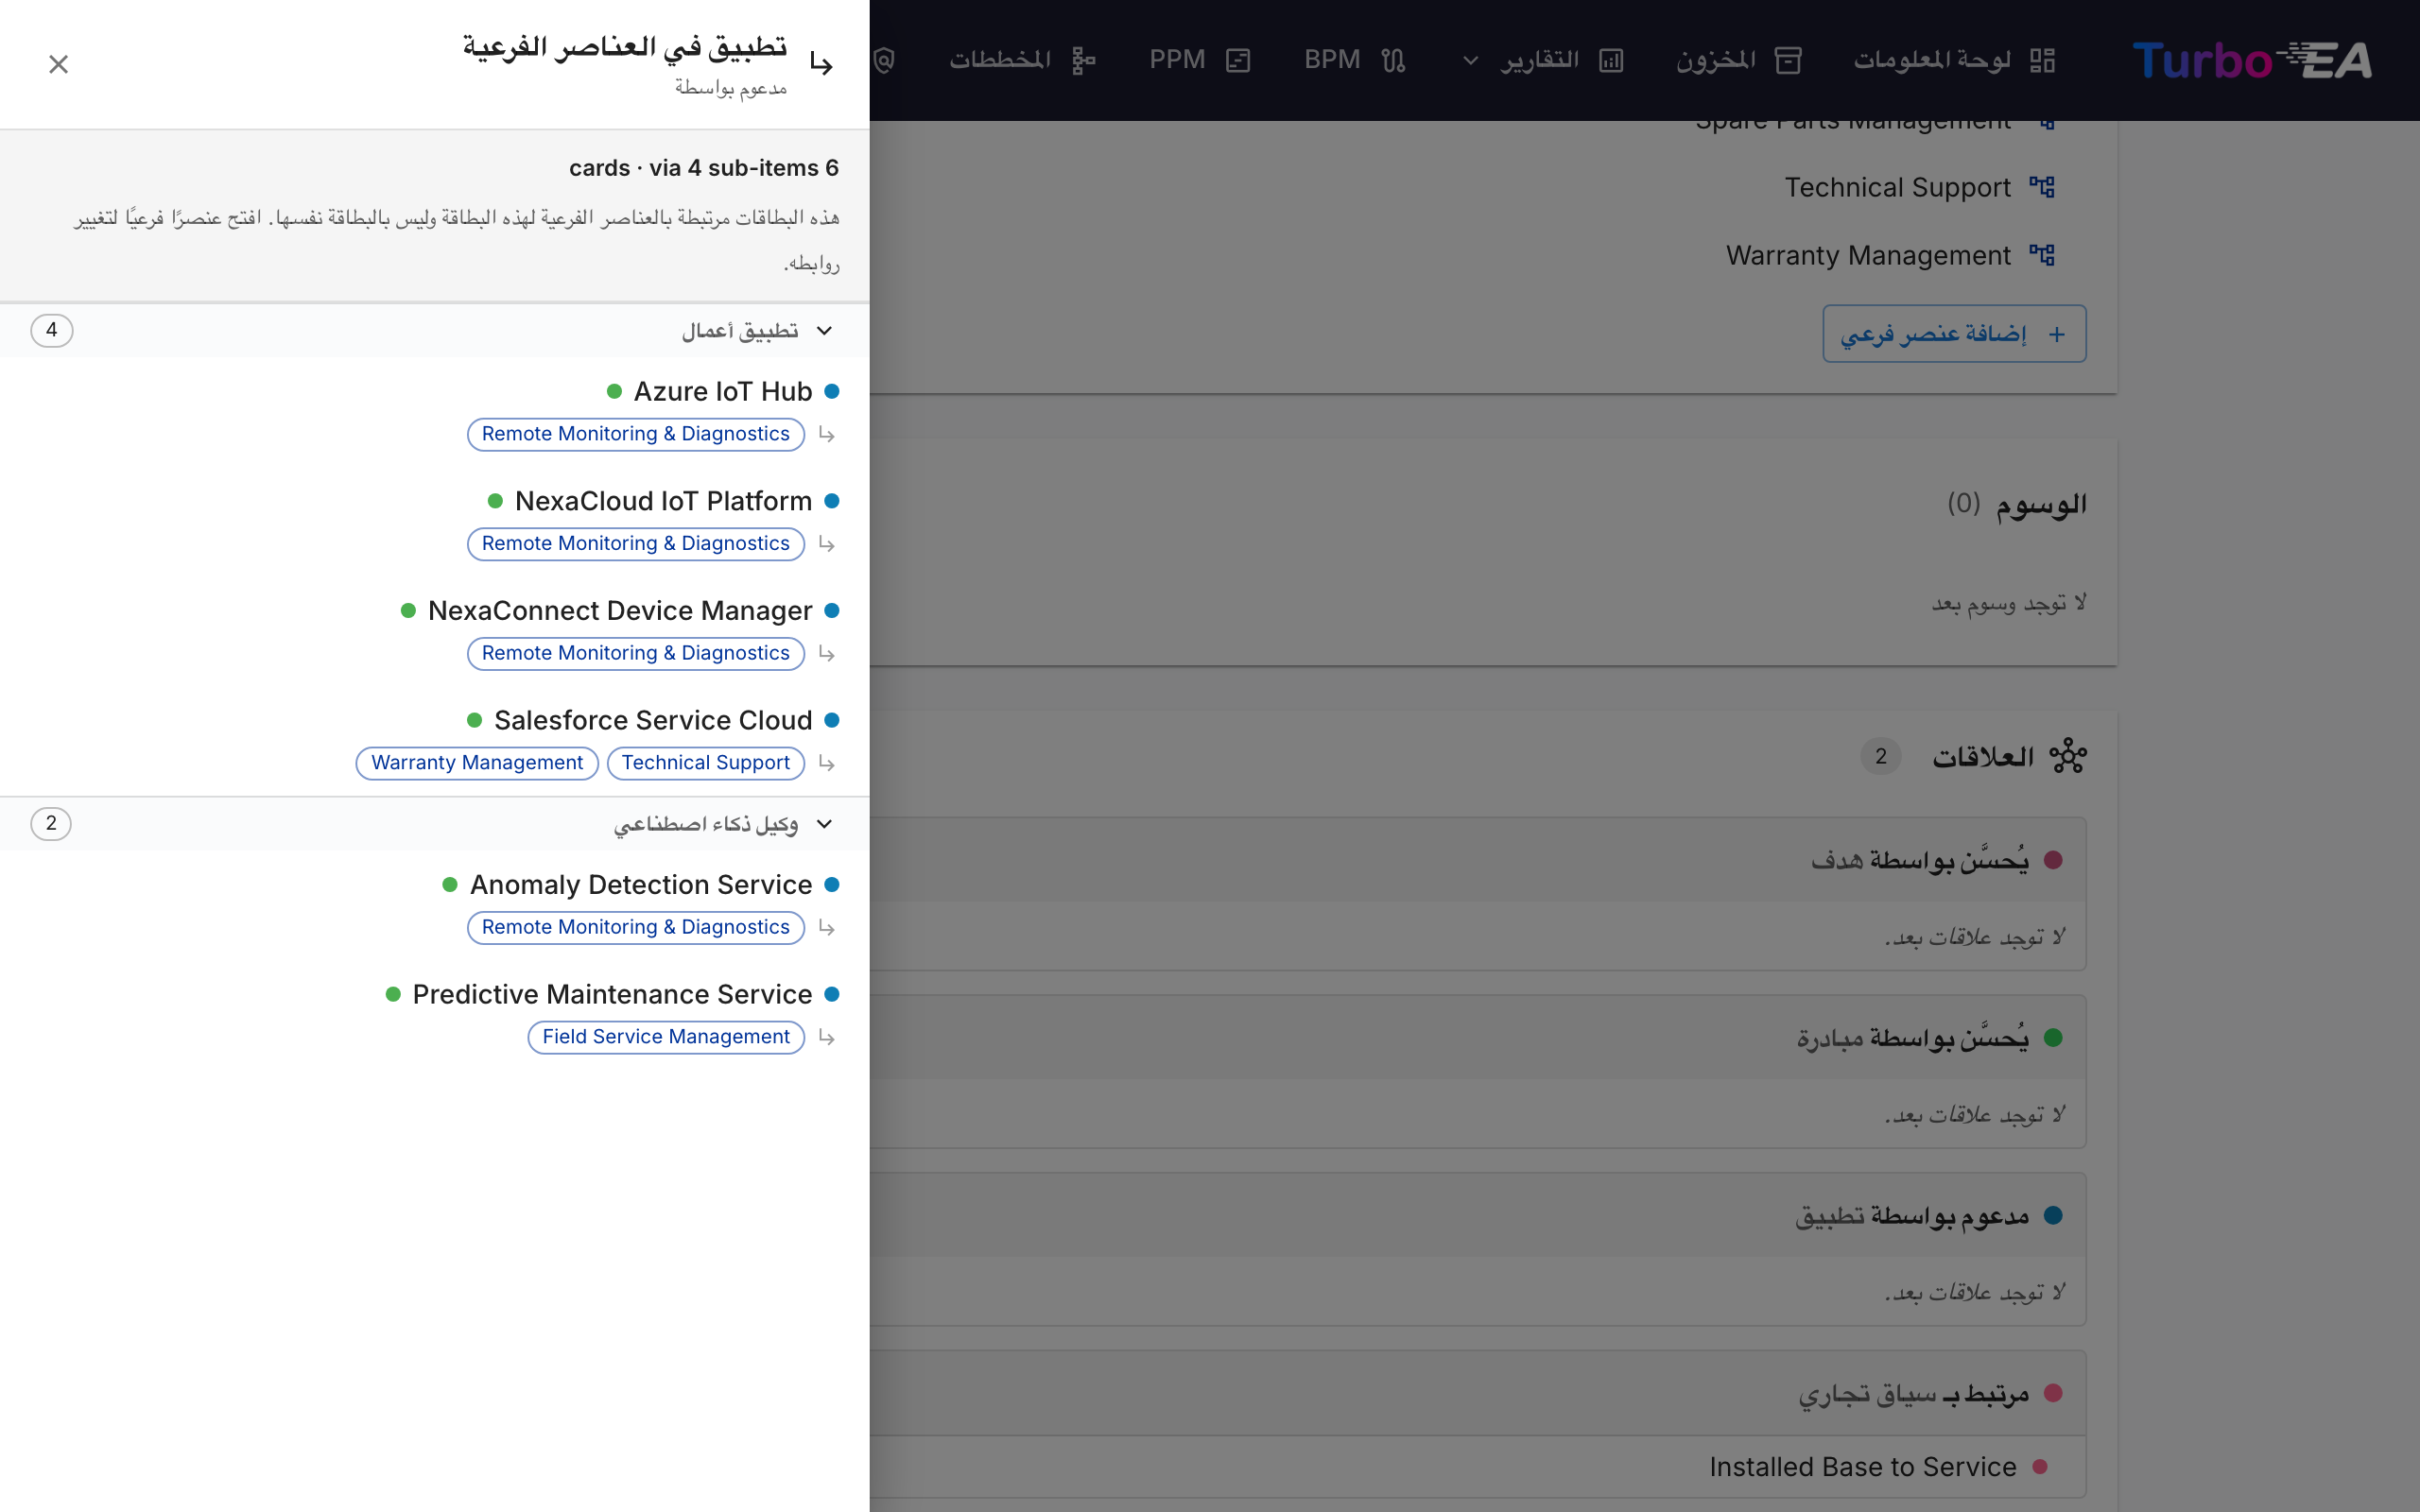Click green status dot beside Predictive Maintenance Service
Viewport: 2420px width, 1512px height.
(x=393, y=994)
